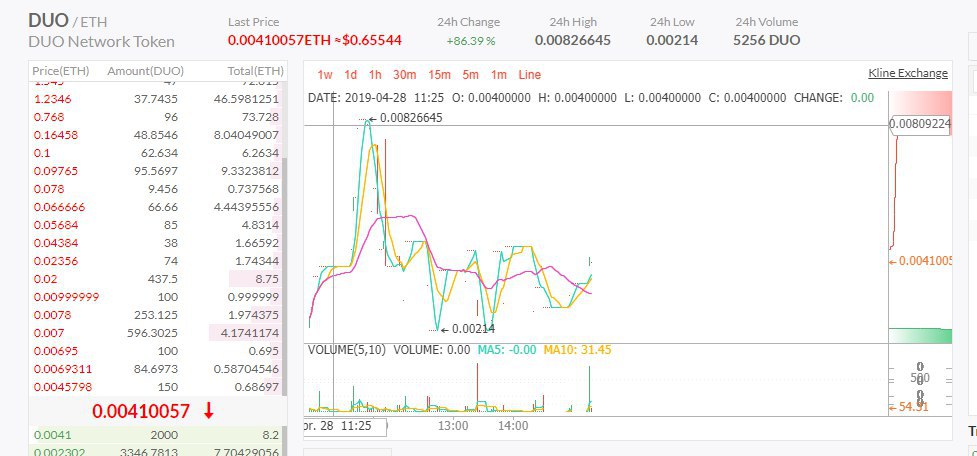Screen dimensions: 977x456
Task: Click the current price 0.00410057 in order book
Action: (x=141, y=411)
